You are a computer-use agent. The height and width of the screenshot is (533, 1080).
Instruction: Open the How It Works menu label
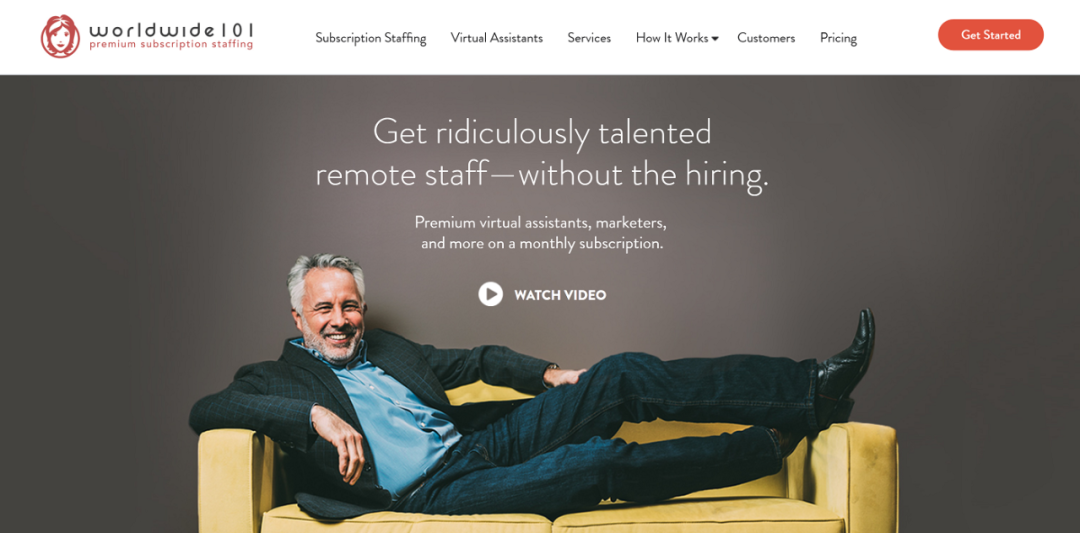click(x=672, y=38)
